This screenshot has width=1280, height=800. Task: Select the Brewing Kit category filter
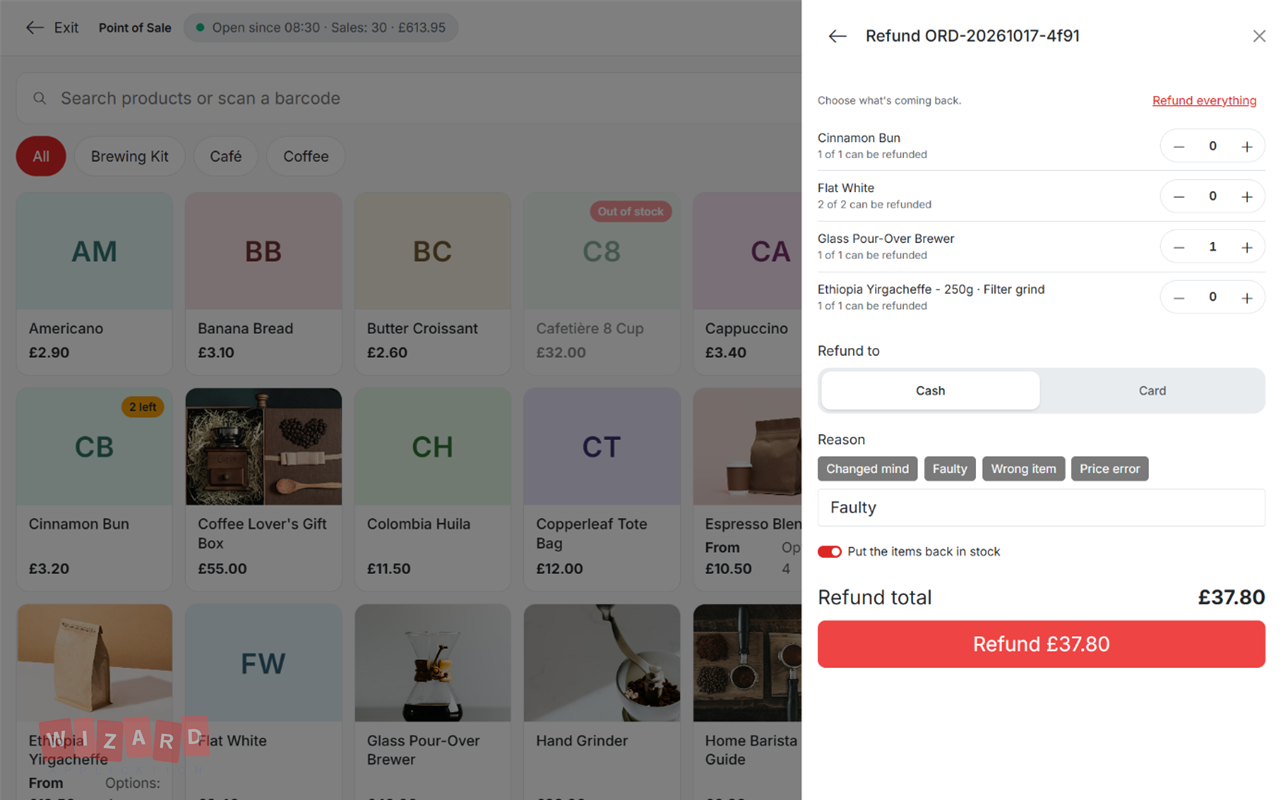(130, 156)
